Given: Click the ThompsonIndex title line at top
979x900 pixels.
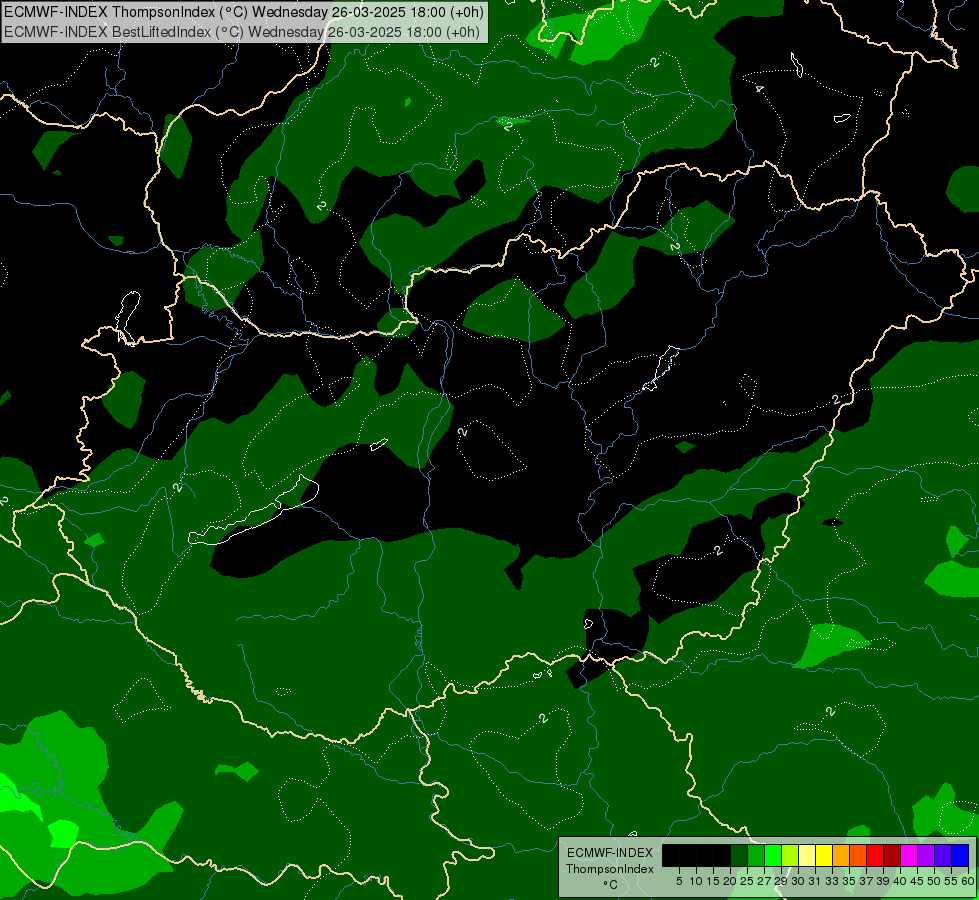Looking at the screenshot, I should pos(244,12).
